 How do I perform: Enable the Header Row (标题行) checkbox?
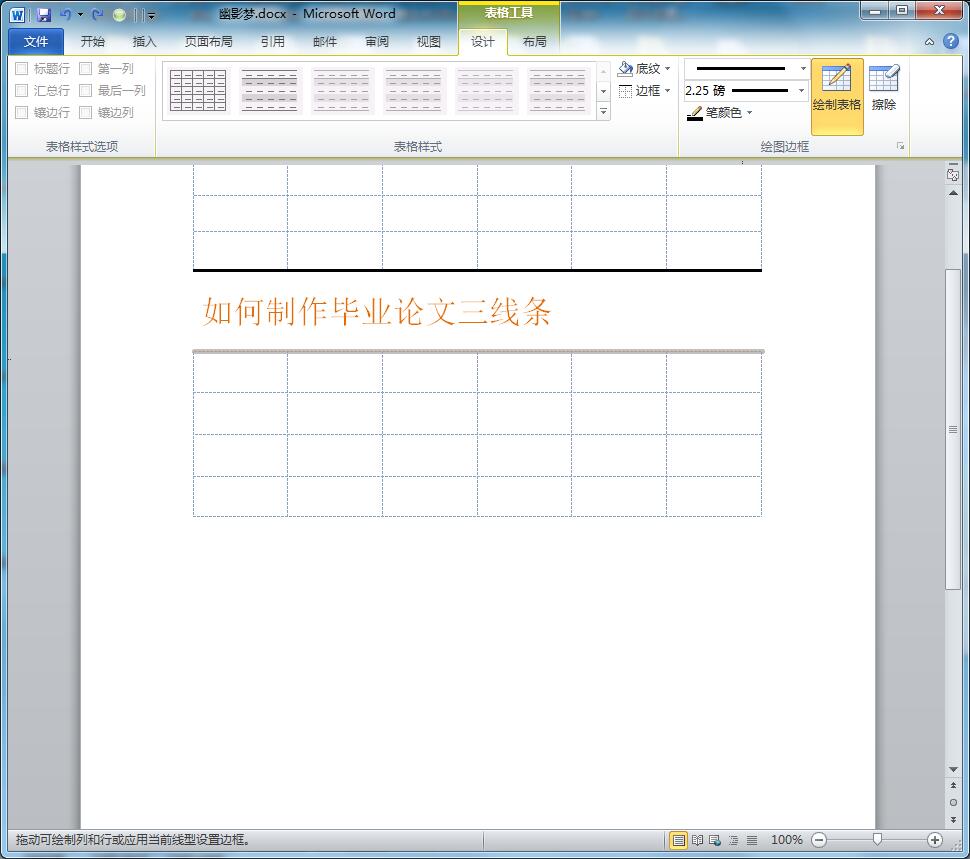click(22, 68)
